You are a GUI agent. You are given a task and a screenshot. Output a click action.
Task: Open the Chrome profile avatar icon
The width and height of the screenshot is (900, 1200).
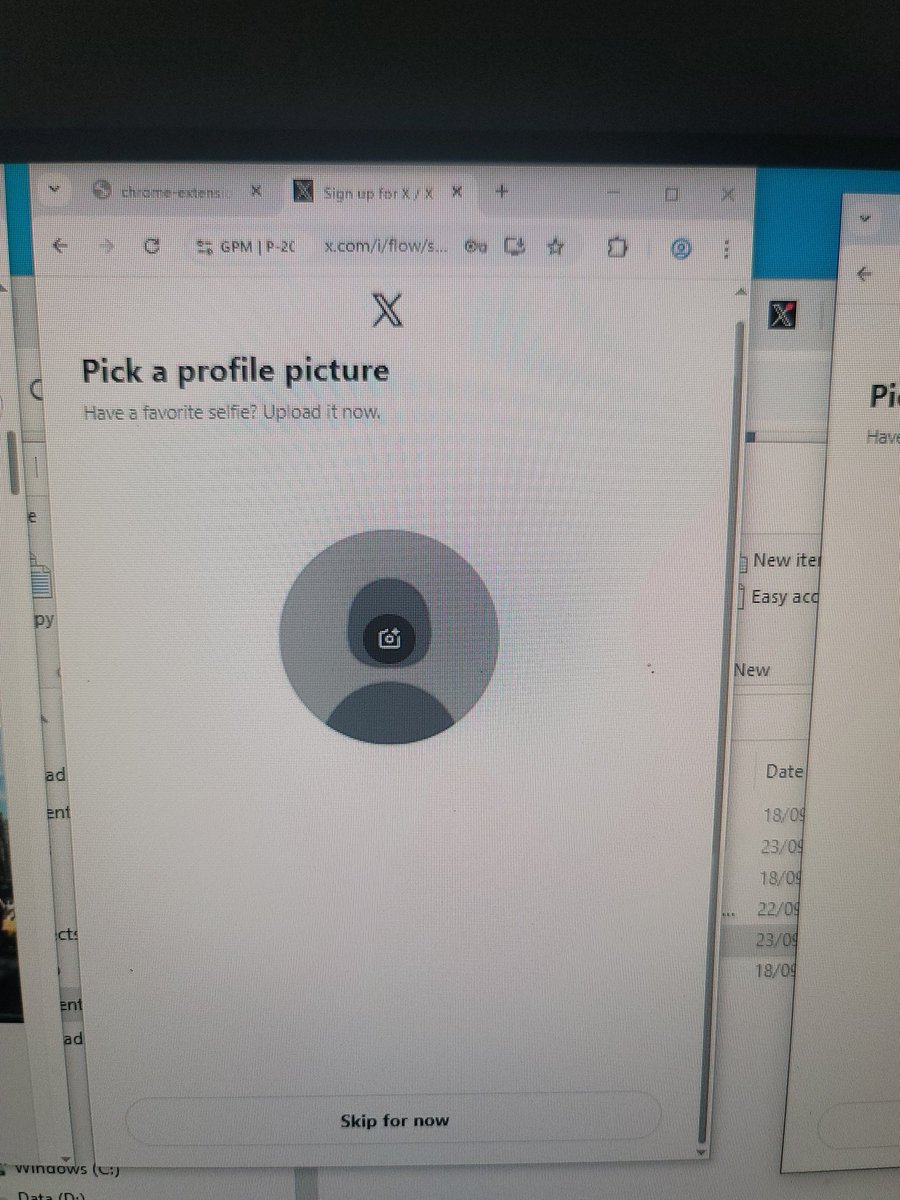pos(680,248)
